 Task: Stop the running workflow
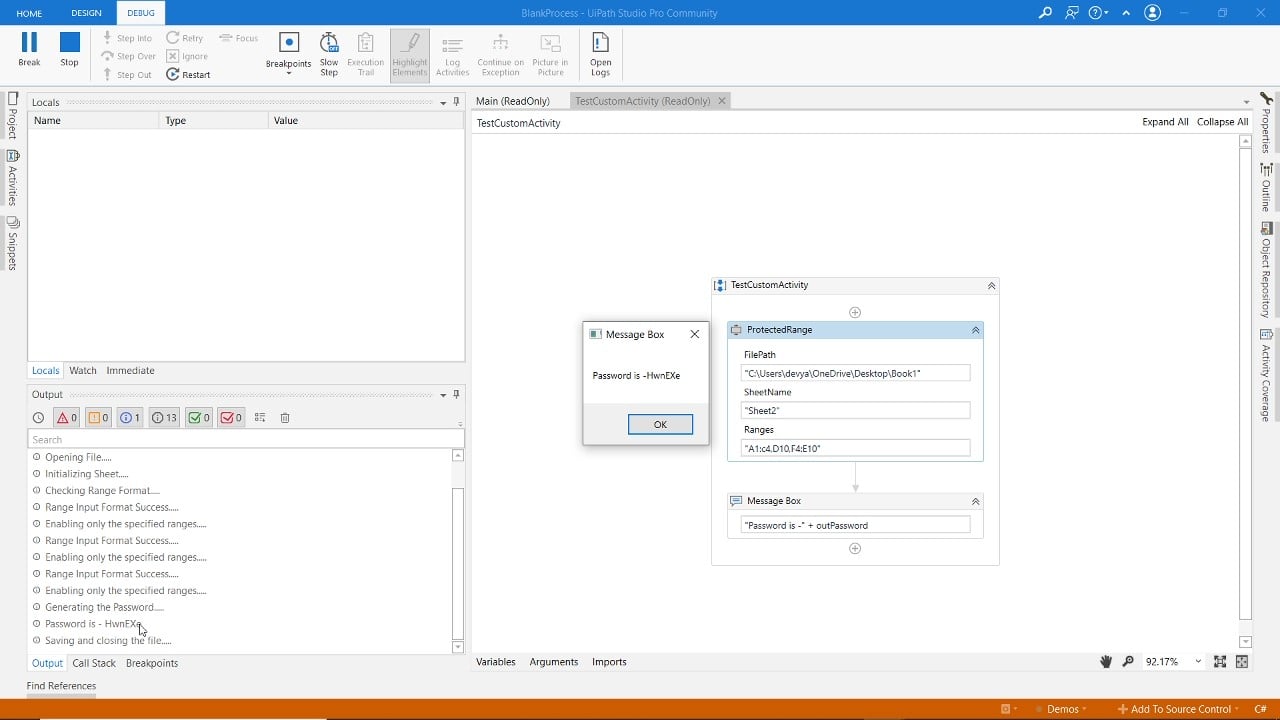point(69,49)
